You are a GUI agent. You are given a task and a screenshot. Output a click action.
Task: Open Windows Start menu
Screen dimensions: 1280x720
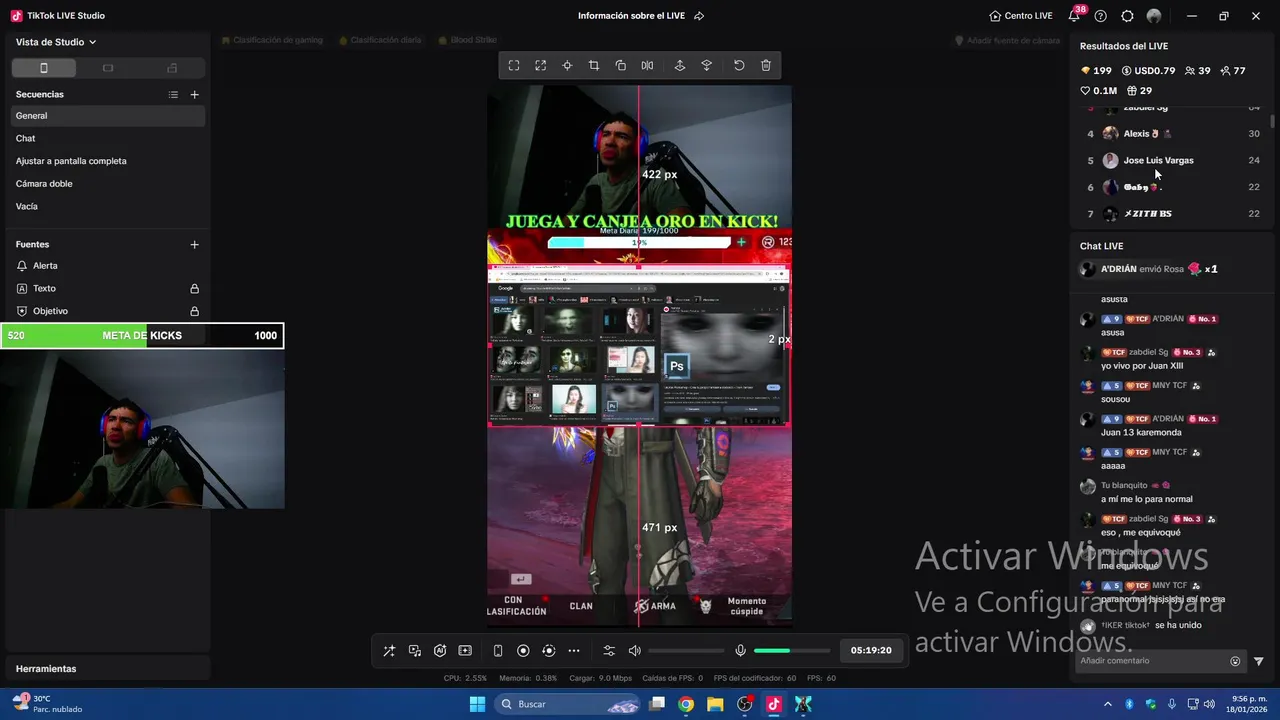click(477, 704)
